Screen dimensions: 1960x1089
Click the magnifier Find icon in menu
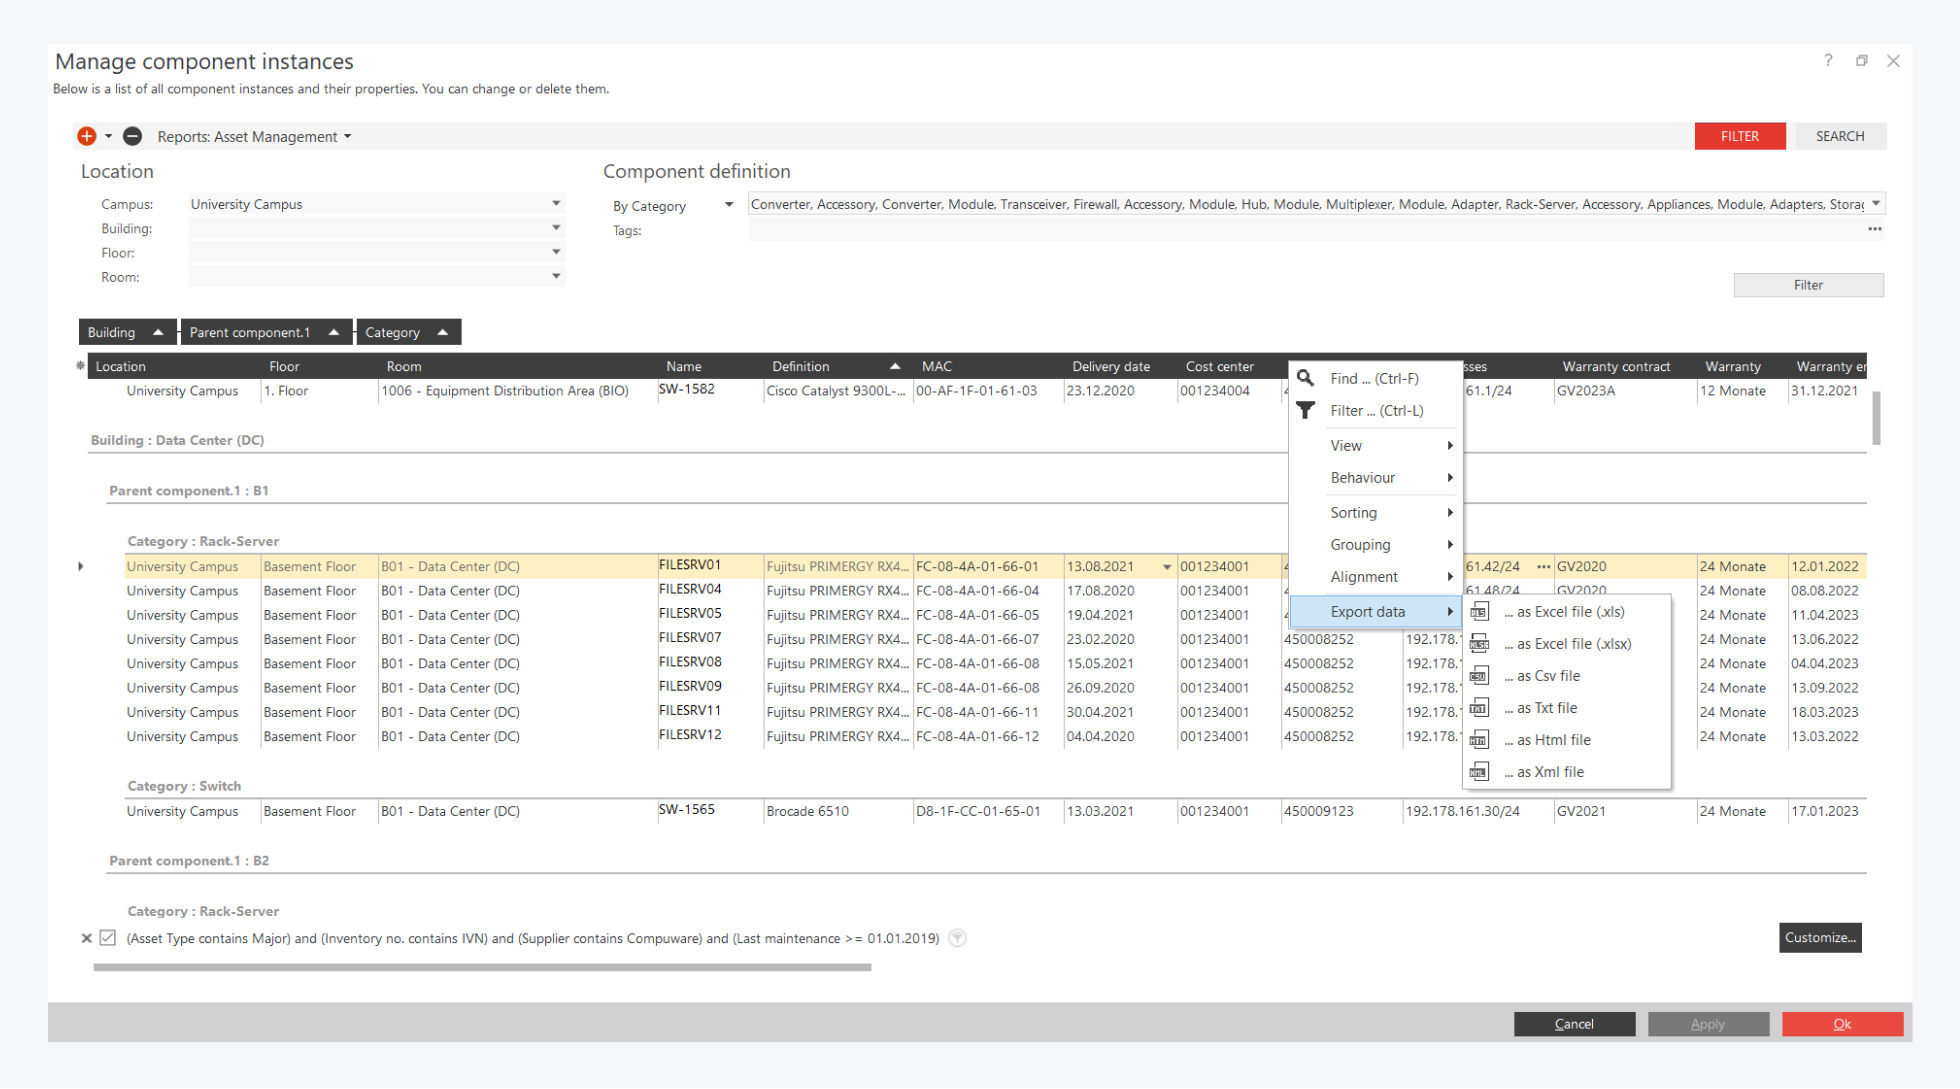pos(1305,378)
